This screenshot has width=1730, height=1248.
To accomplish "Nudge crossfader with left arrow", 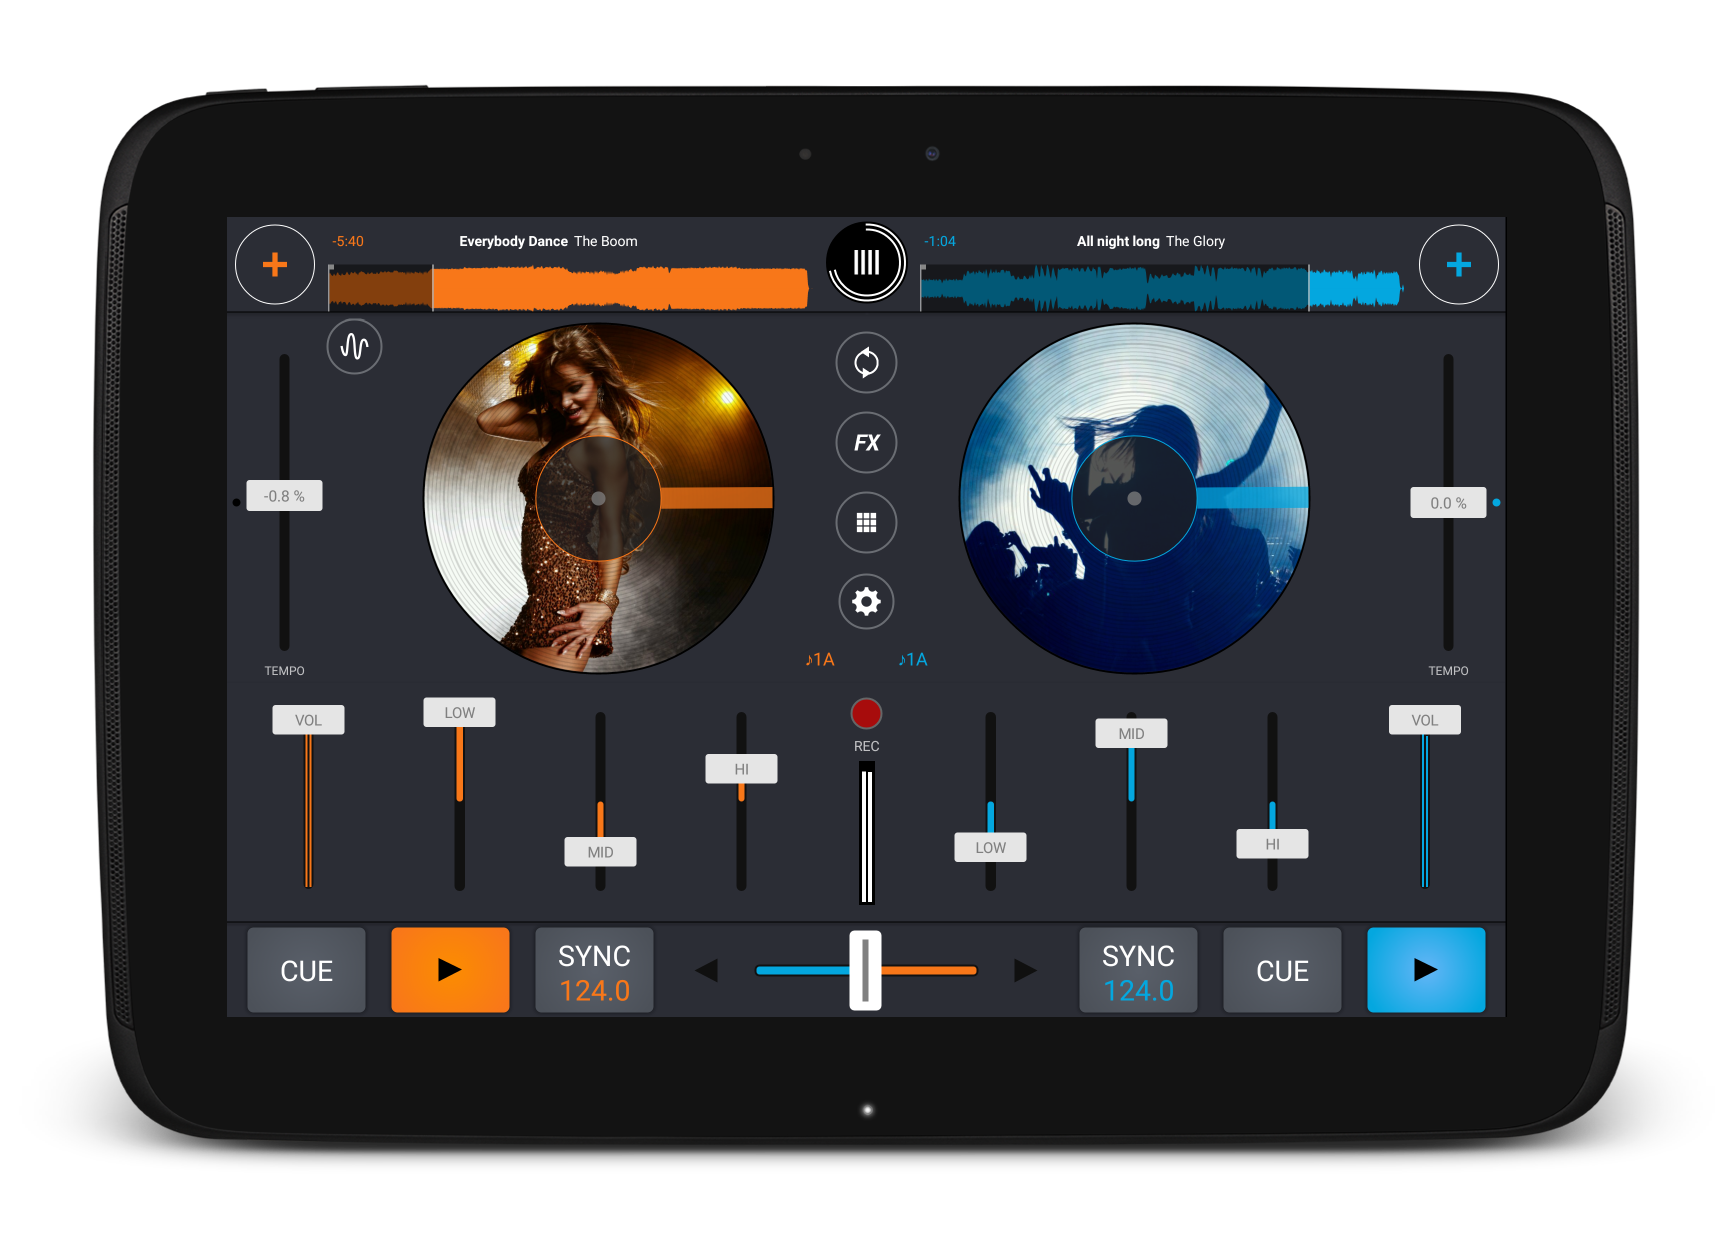I will tap(707, 970).
